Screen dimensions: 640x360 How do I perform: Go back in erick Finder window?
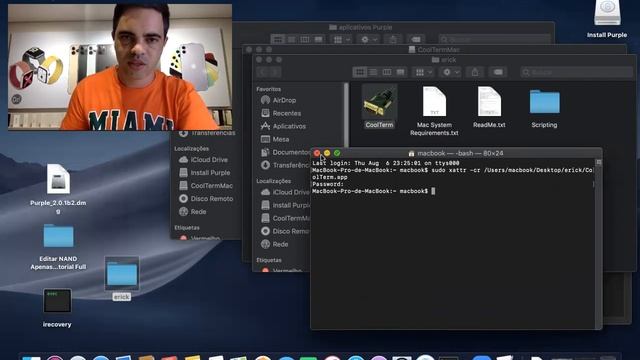coord(262,72)
